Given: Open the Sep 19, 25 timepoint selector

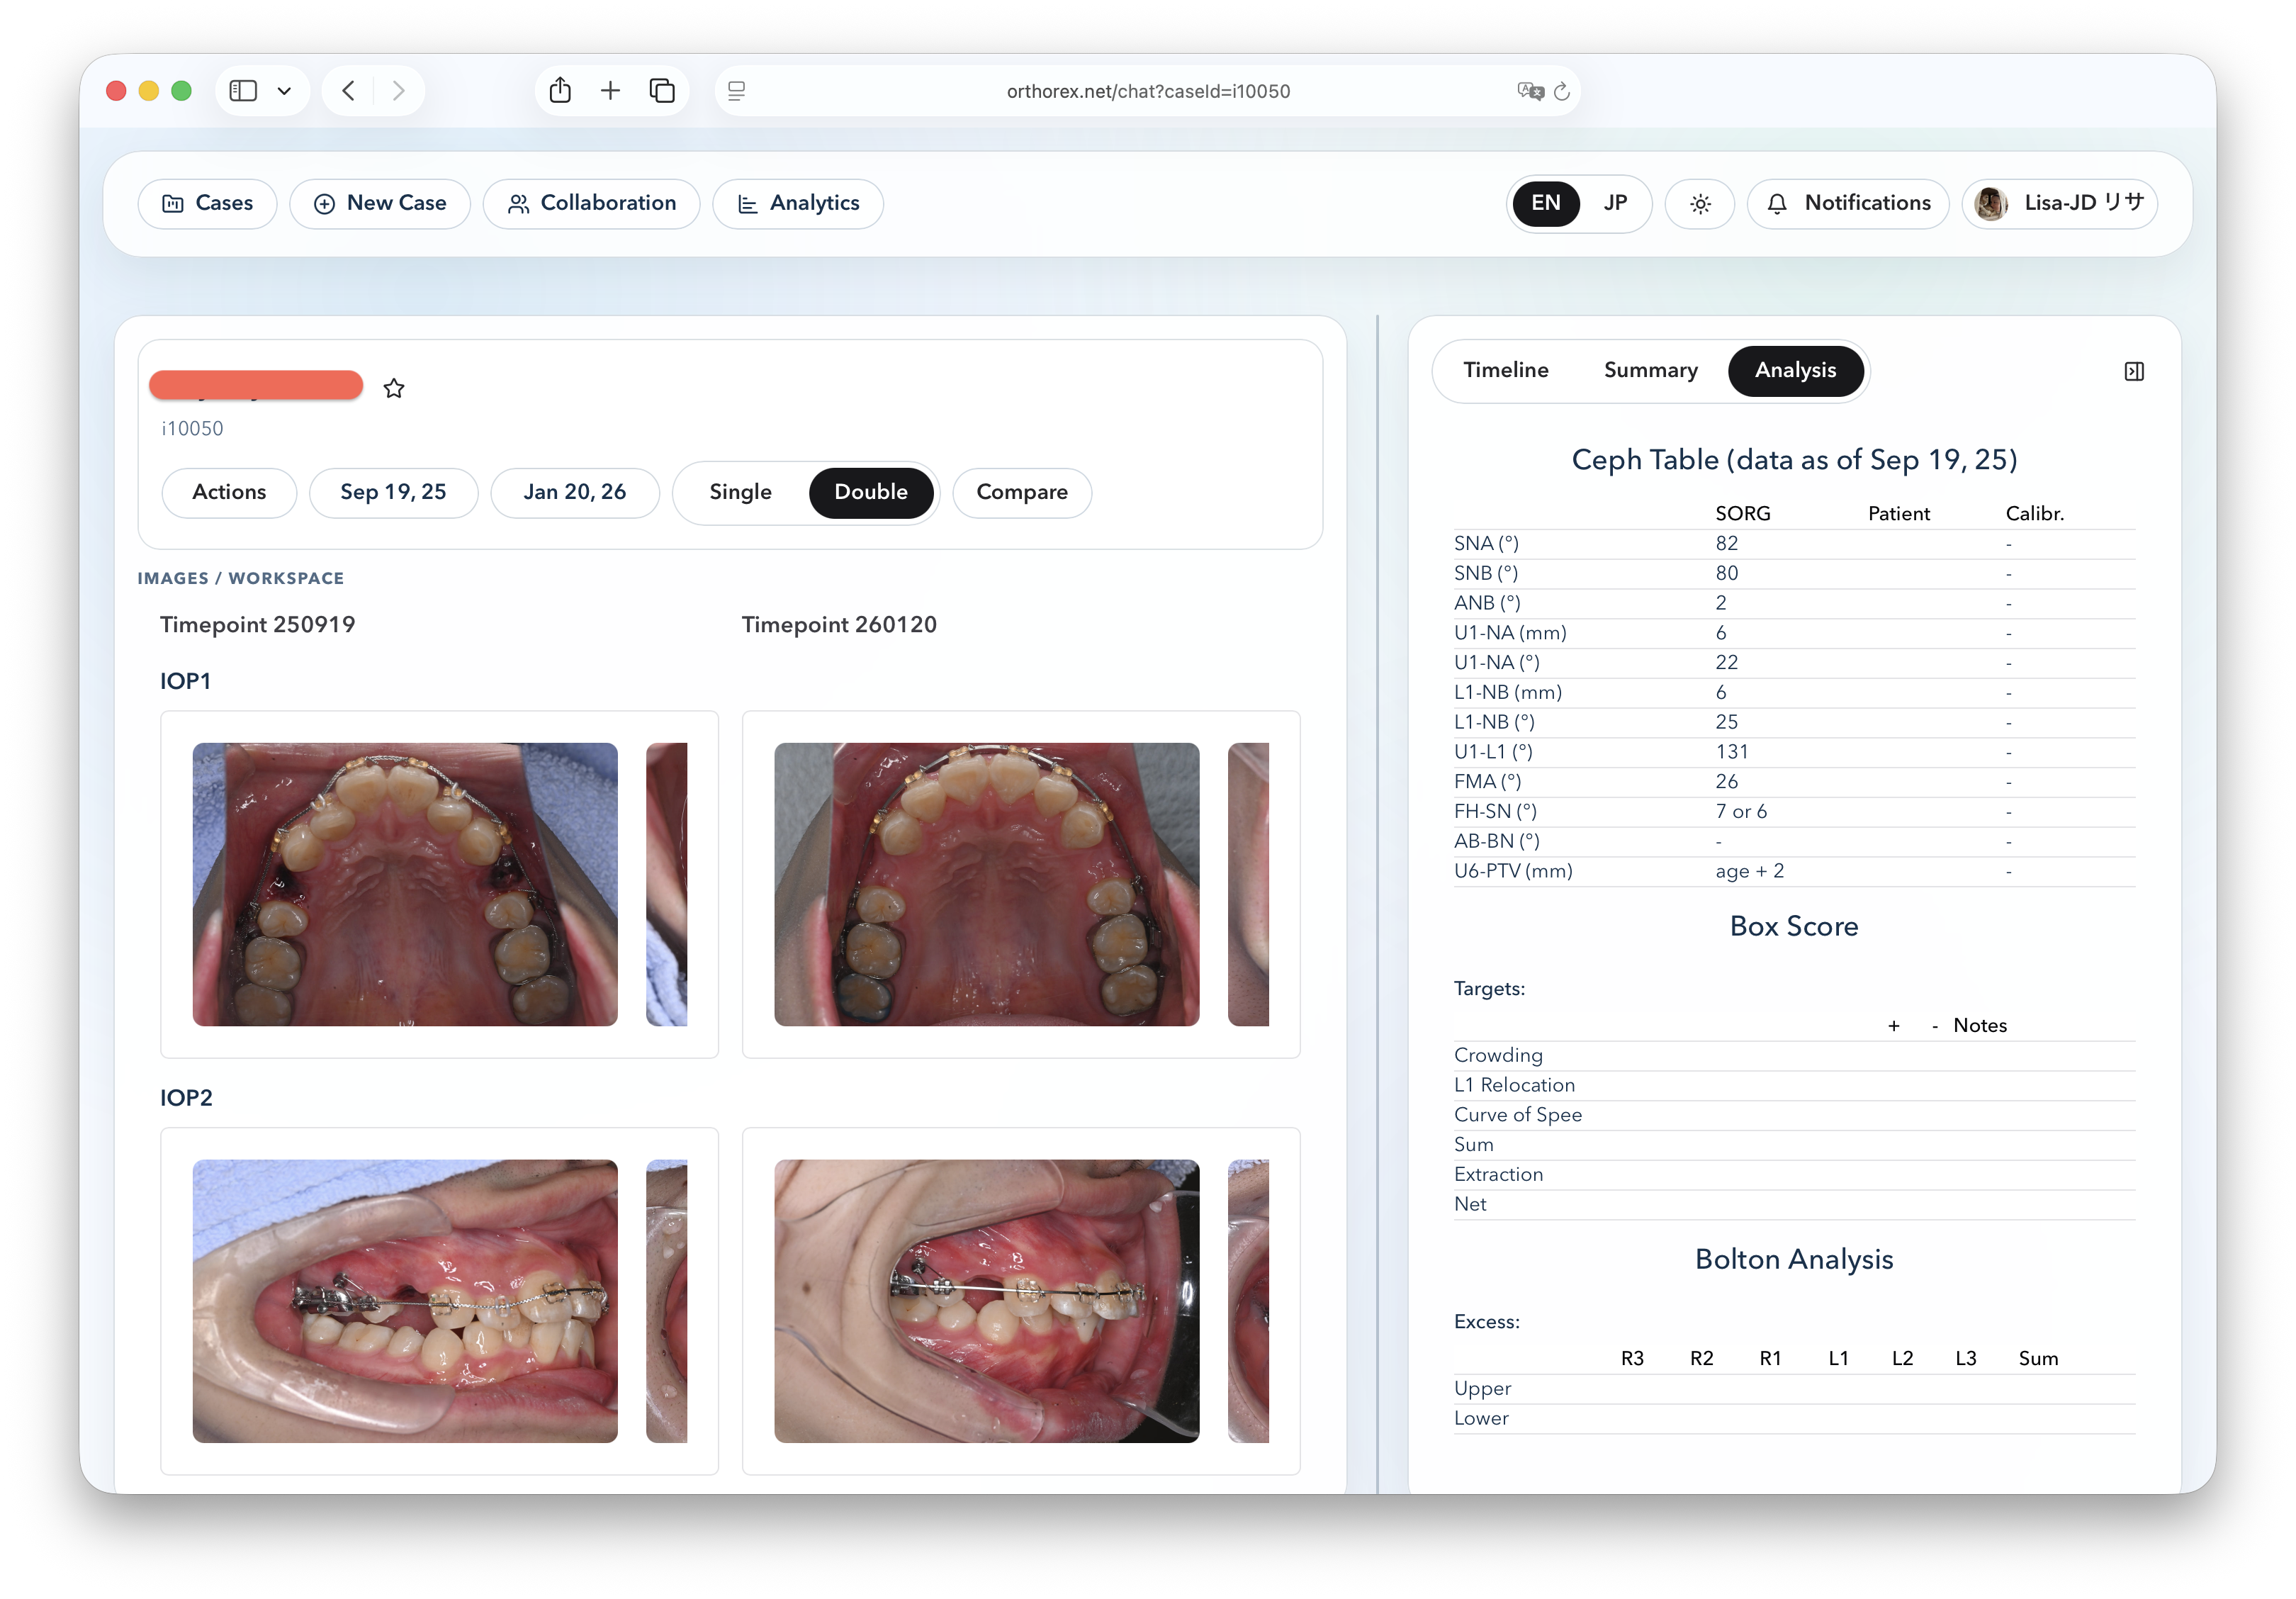Looking at the screenshot, I should pyautogui.click(x=393, y=492).
